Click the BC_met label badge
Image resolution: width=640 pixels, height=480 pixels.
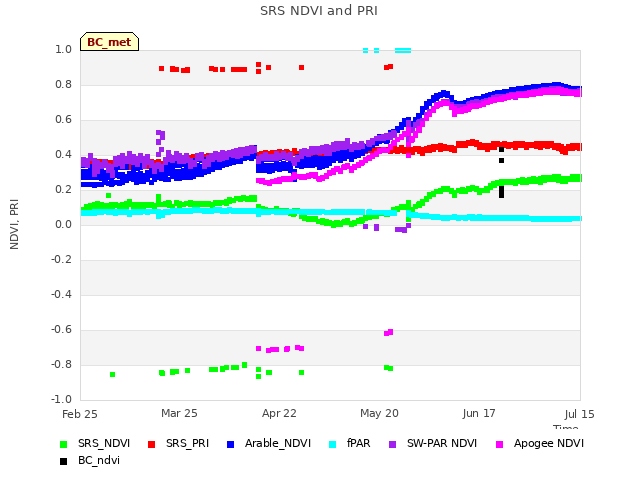point(109,42)
